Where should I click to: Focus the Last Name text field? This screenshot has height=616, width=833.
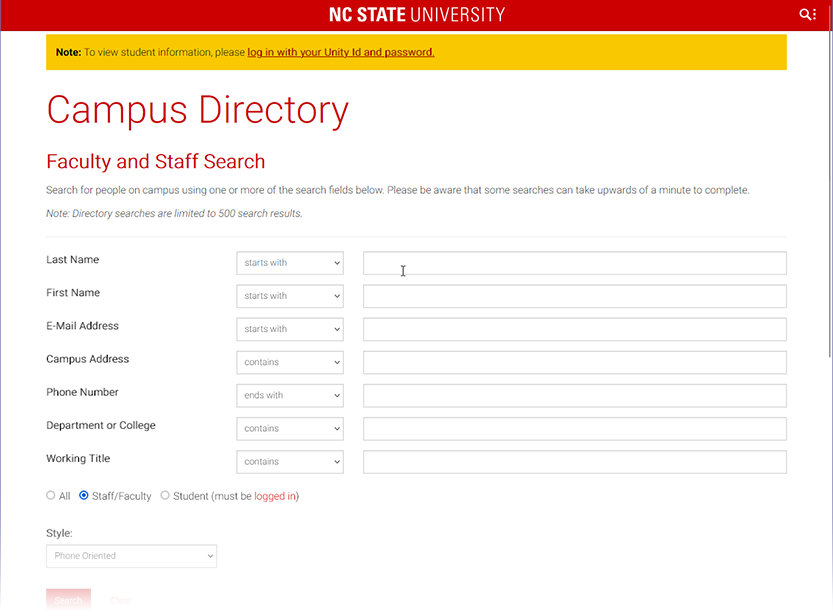[x=575, y=263]
